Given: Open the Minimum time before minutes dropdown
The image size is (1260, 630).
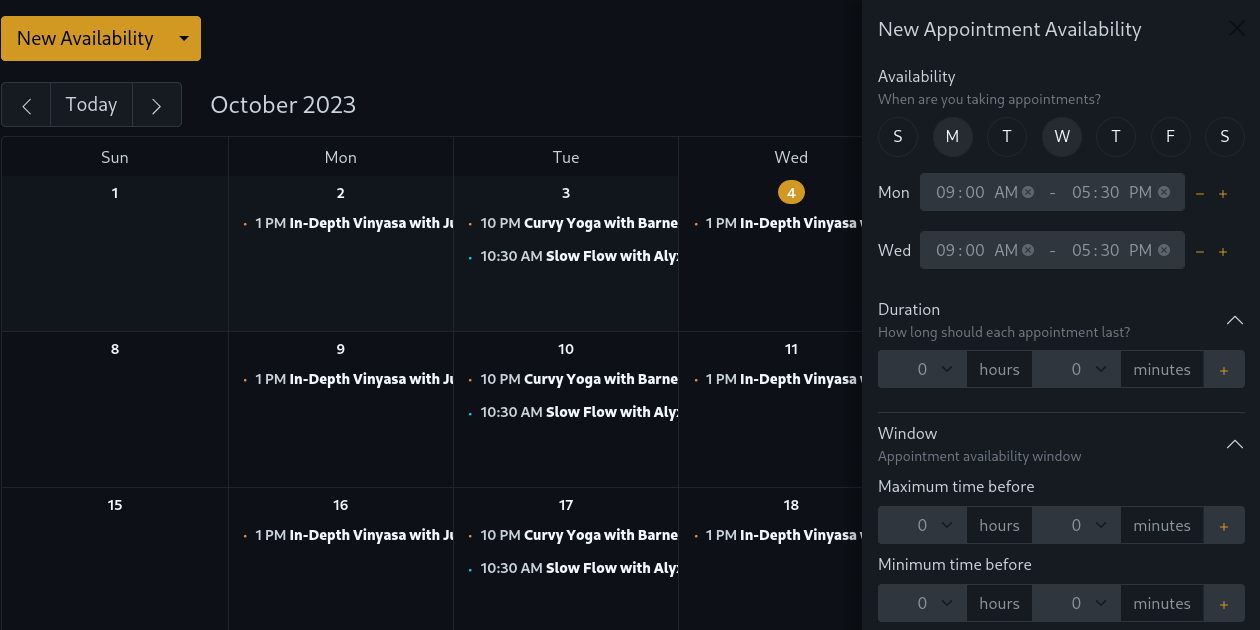Looking at the screenshot, I should click(x=1076, y=603).
